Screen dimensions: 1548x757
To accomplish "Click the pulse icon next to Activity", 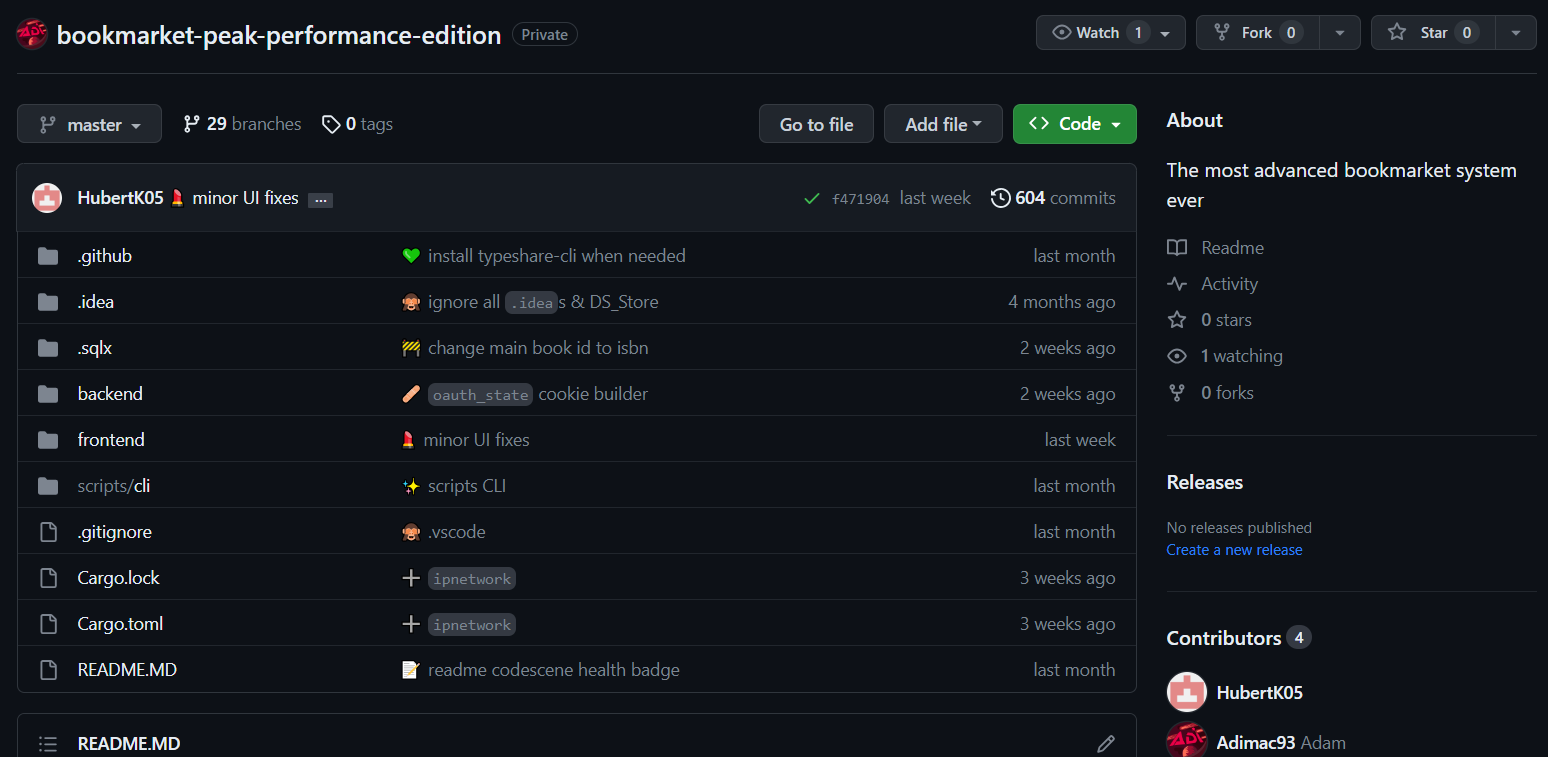I will click(1177, 284).
